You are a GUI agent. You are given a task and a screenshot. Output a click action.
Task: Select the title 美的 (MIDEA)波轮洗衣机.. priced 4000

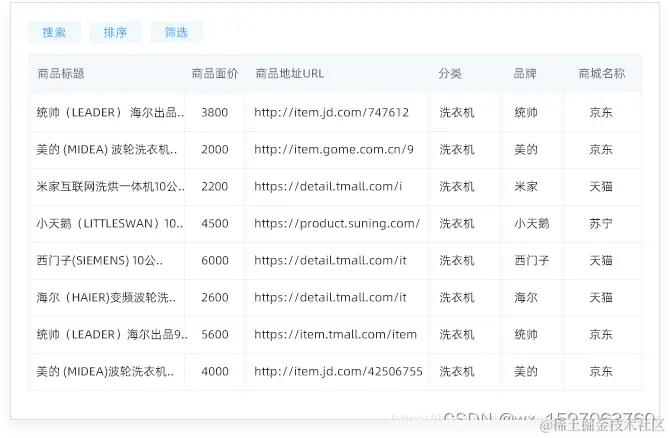point(105,371)
